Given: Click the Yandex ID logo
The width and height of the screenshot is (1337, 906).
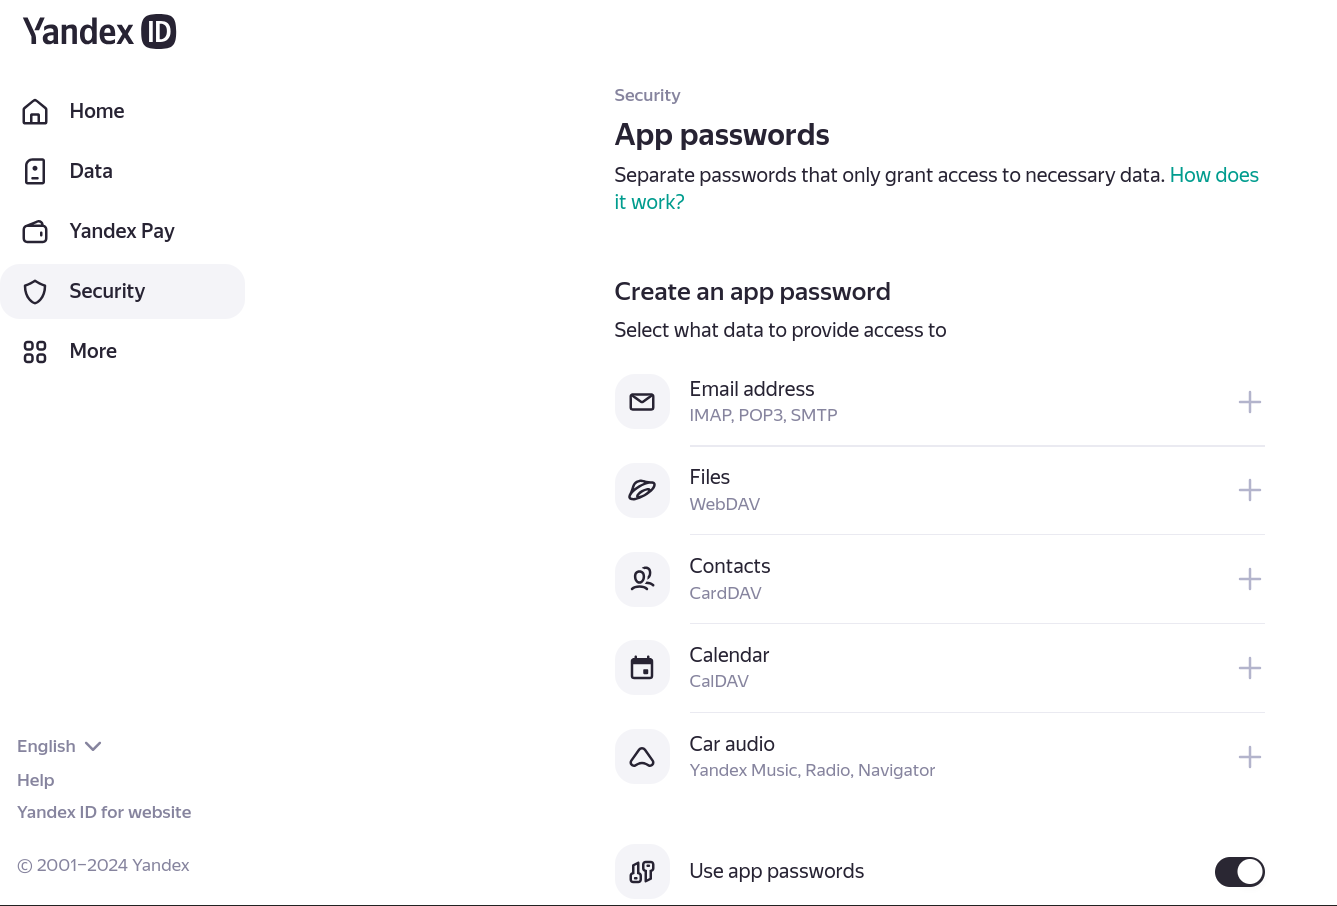Looking at the screenshot, I should (99, 32).
